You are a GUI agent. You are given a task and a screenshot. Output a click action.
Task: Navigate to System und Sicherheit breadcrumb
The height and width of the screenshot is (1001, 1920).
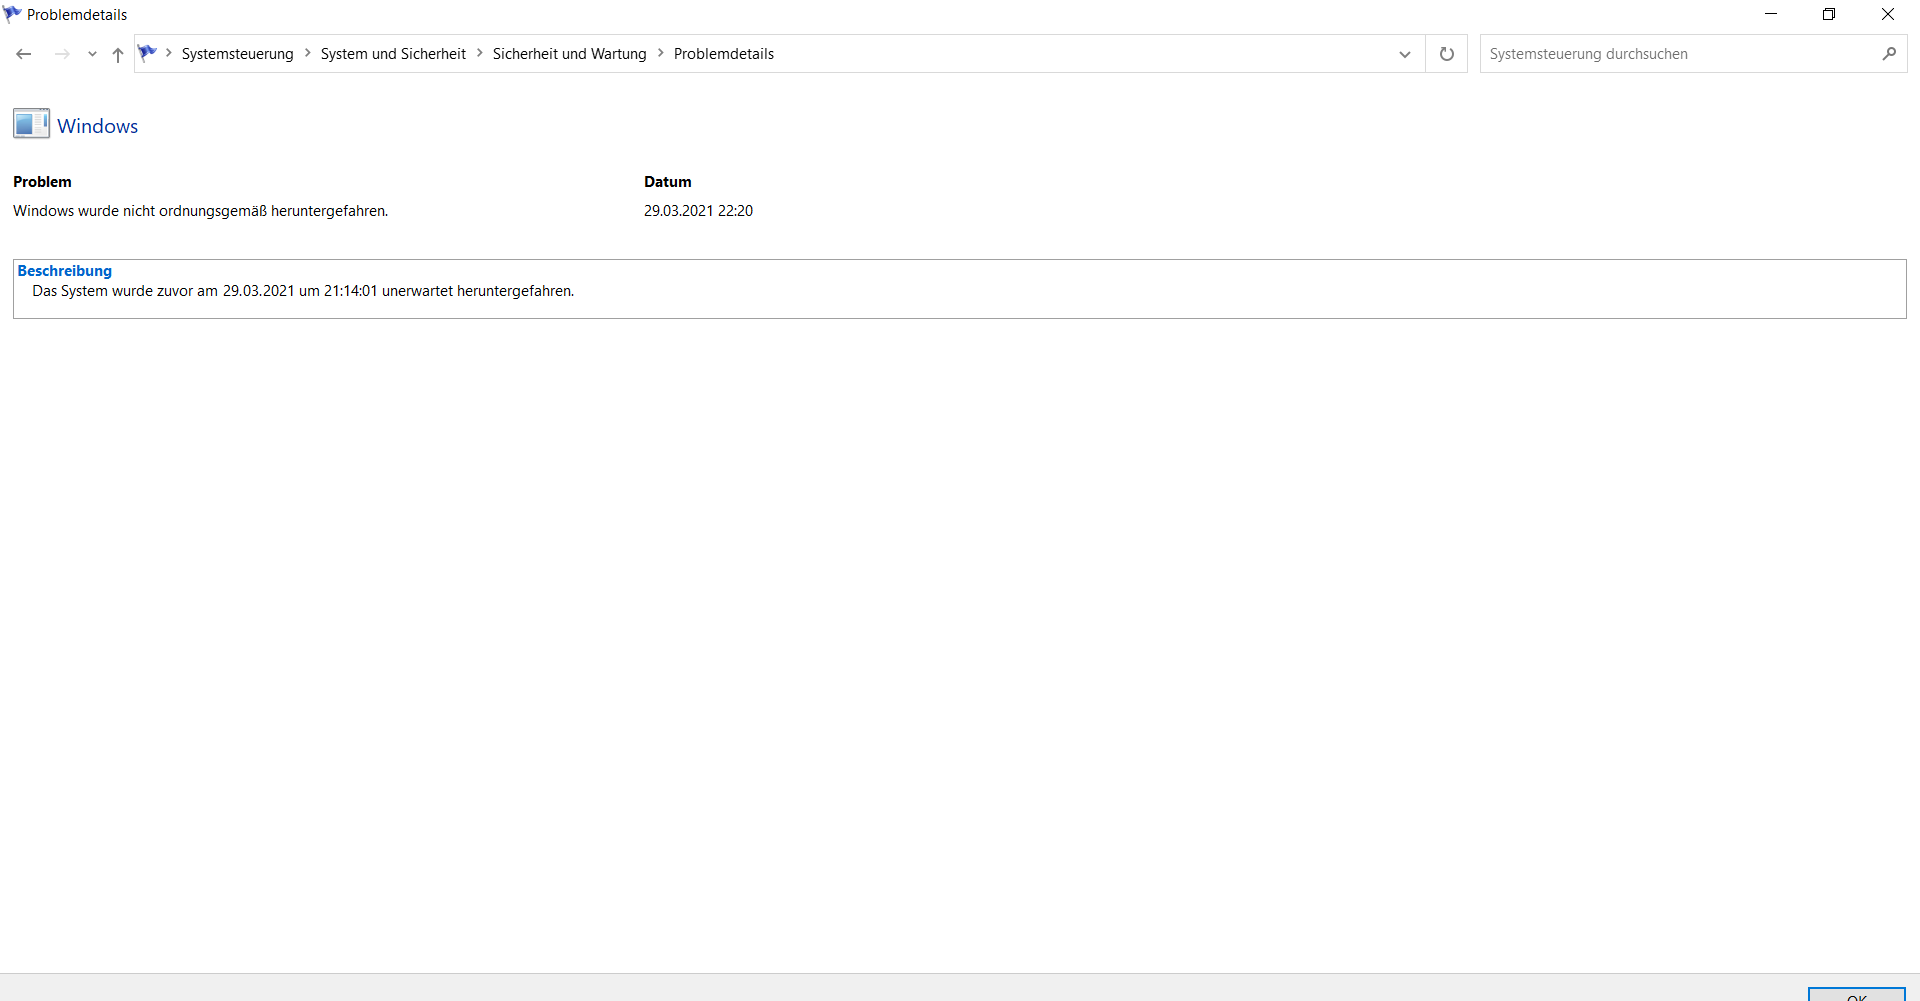[393, 54]
